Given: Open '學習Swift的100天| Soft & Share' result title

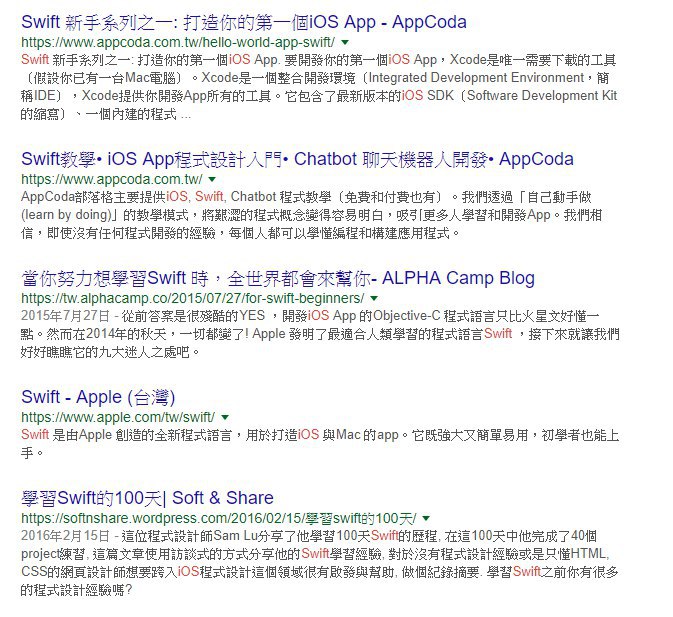Looking at the screenshot, I should [x=147, y=498].
